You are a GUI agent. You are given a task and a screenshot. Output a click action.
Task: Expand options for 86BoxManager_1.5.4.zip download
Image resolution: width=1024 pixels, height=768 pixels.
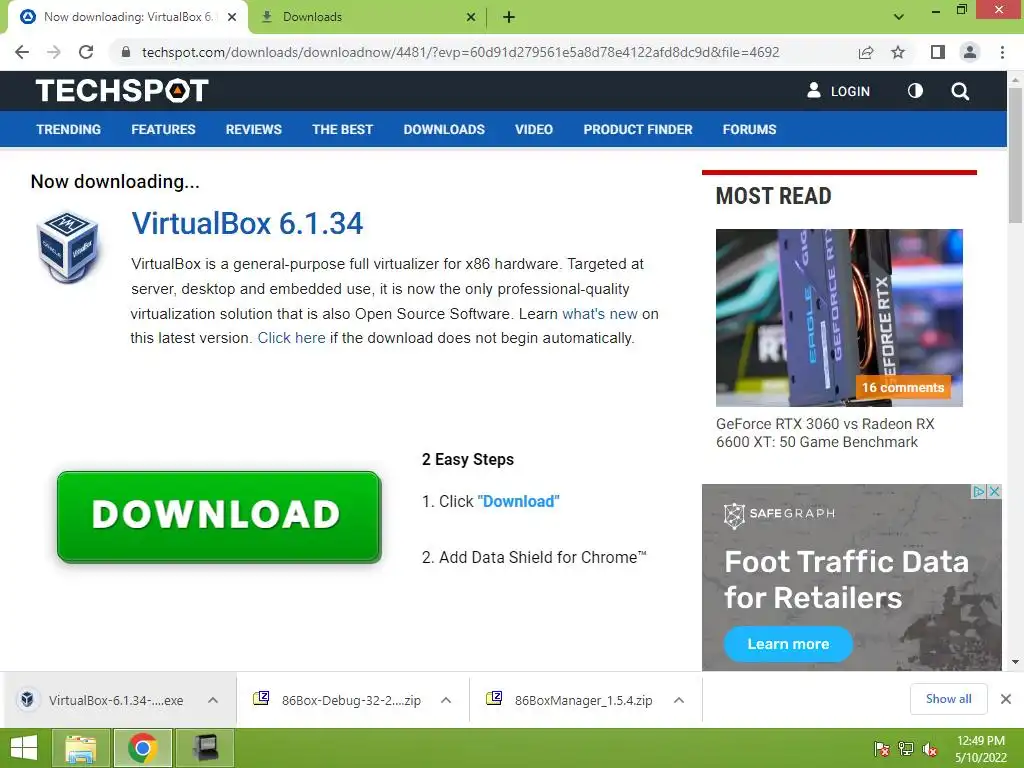tap(679, 700)
